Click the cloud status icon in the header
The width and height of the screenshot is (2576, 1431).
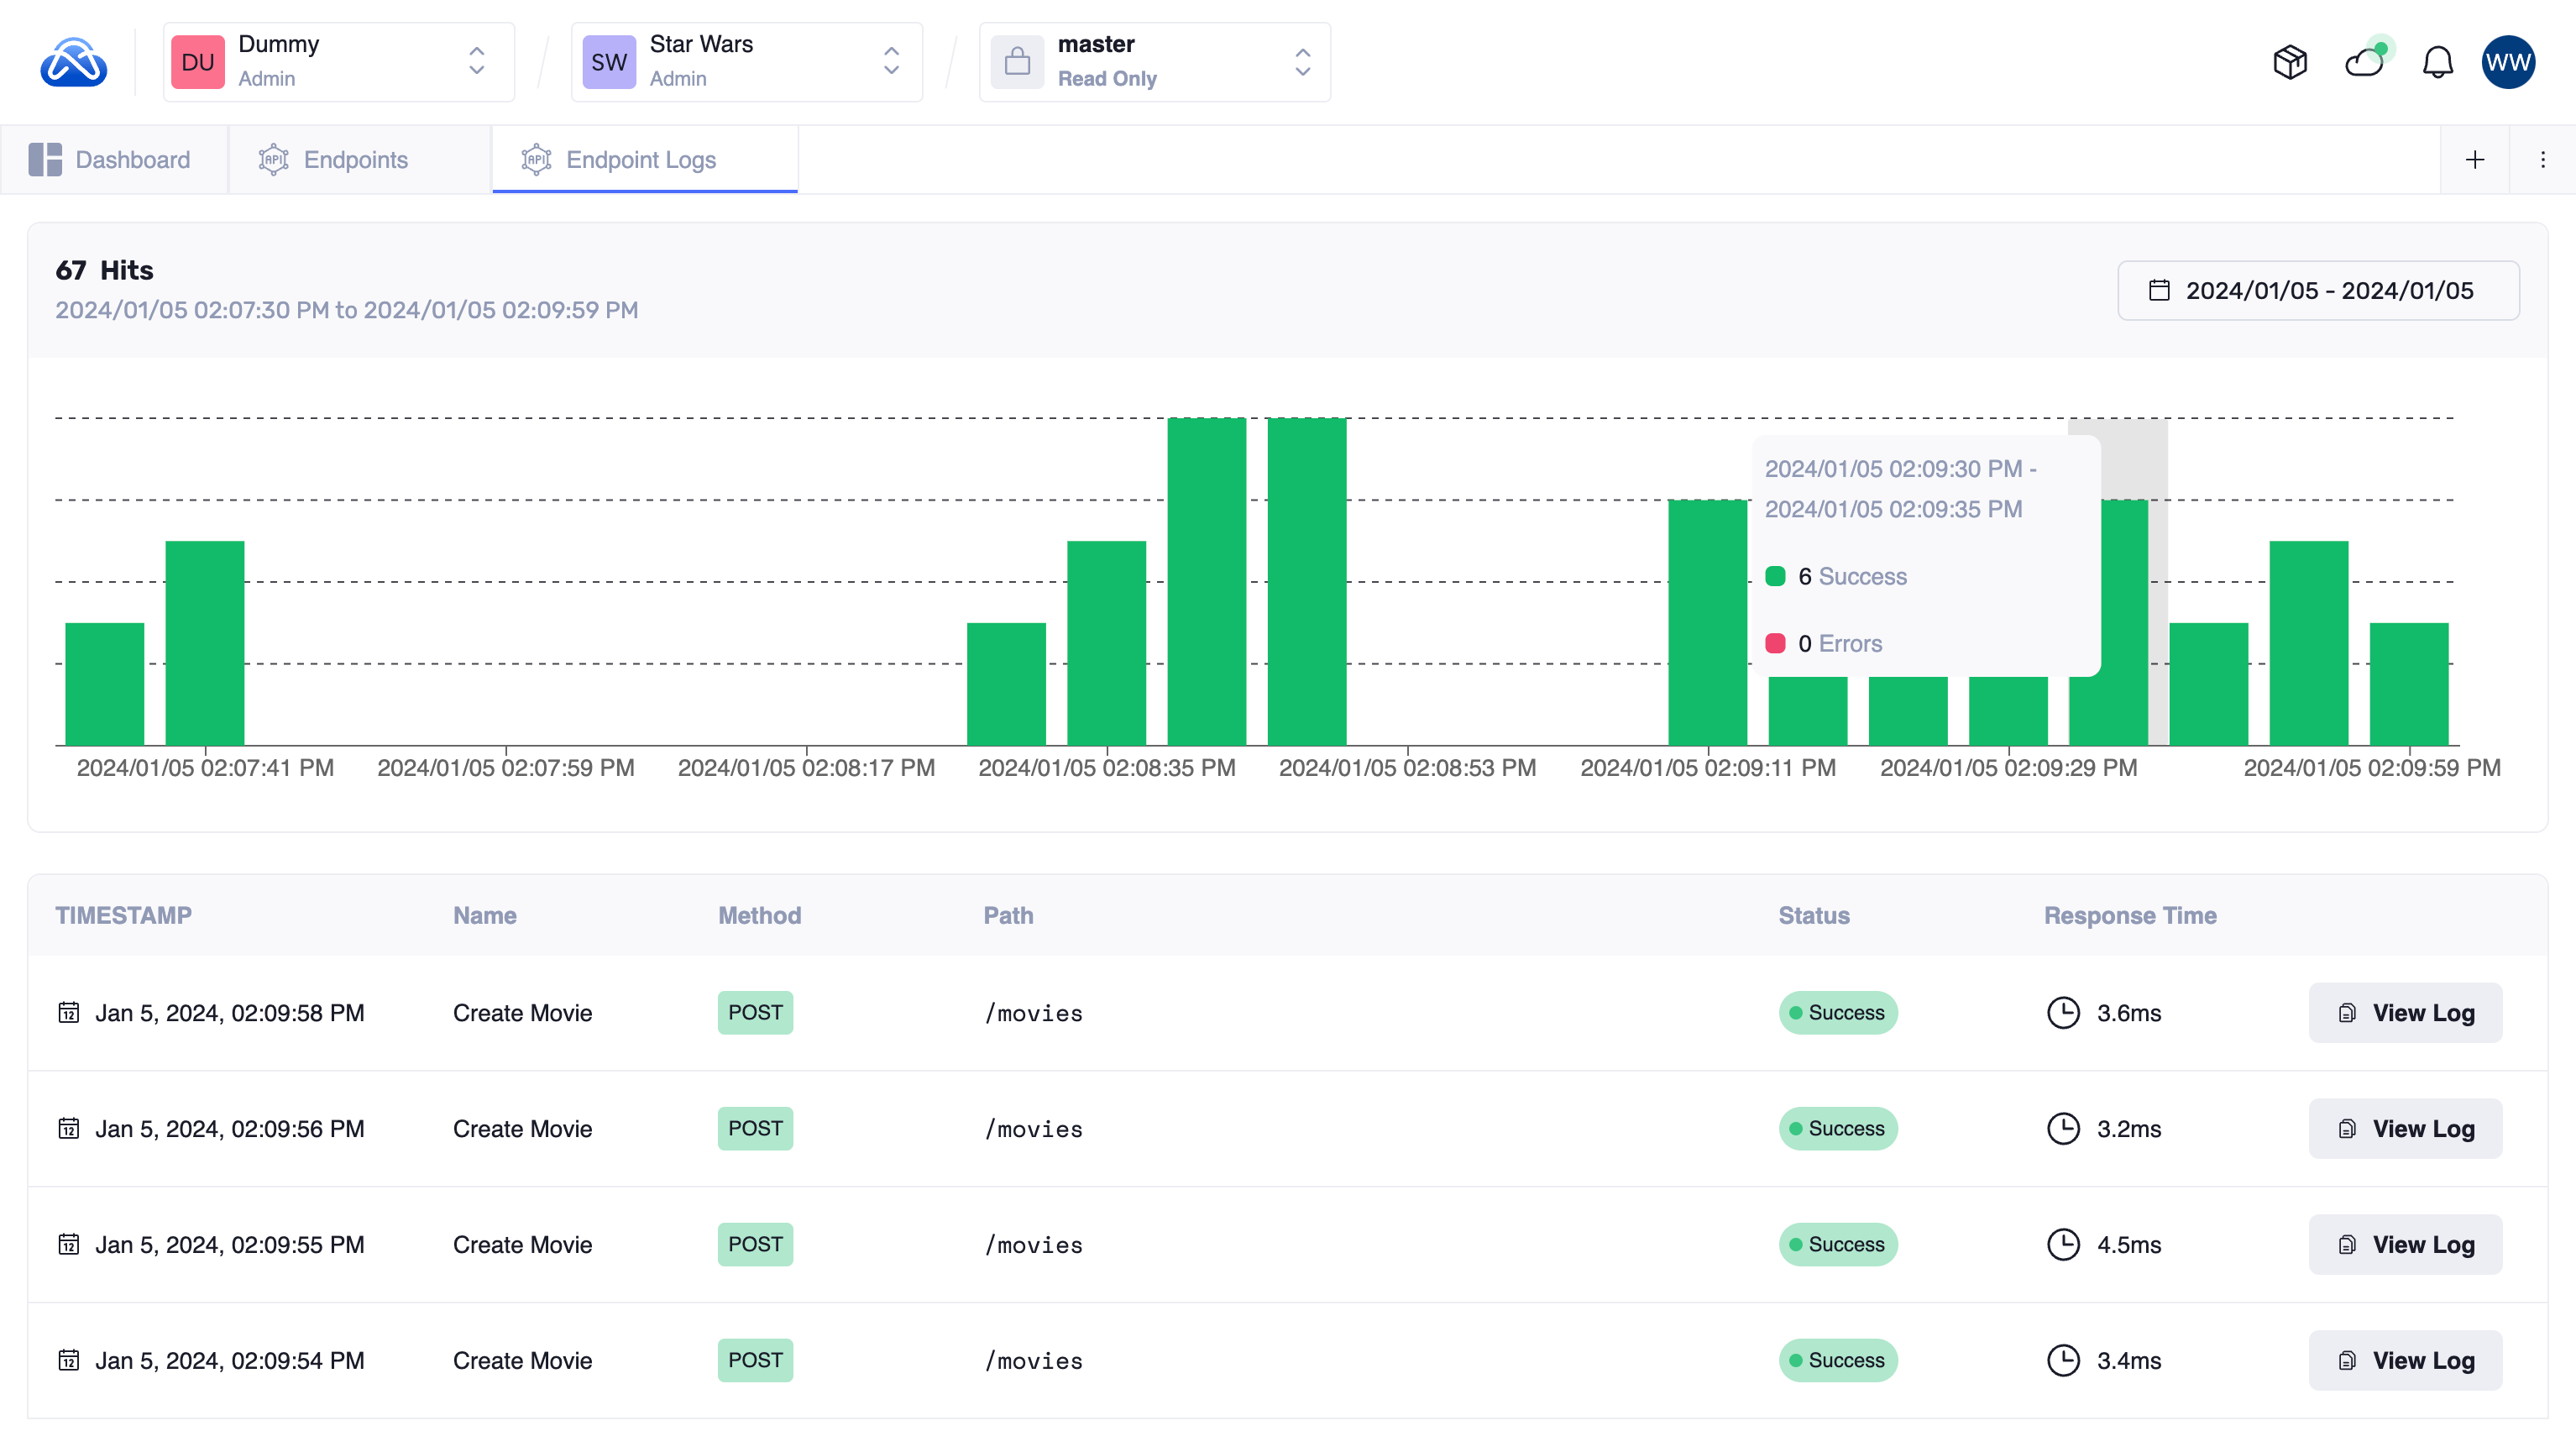2365,62
